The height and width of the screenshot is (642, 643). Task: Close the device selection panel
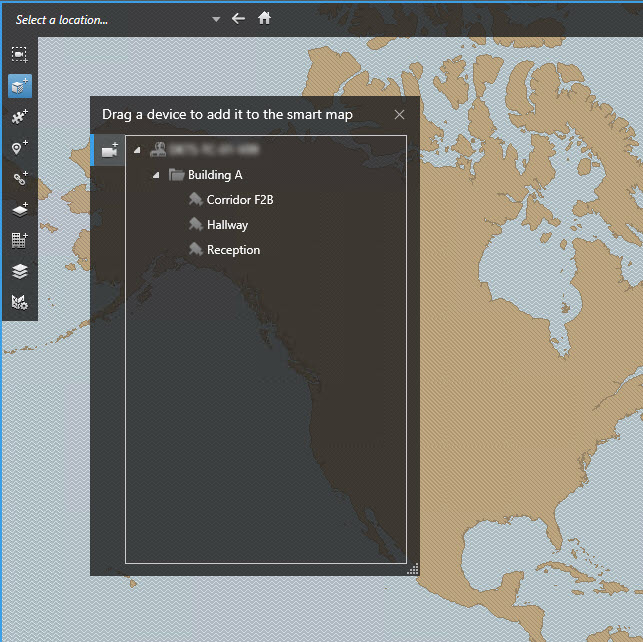coord(400,115)
